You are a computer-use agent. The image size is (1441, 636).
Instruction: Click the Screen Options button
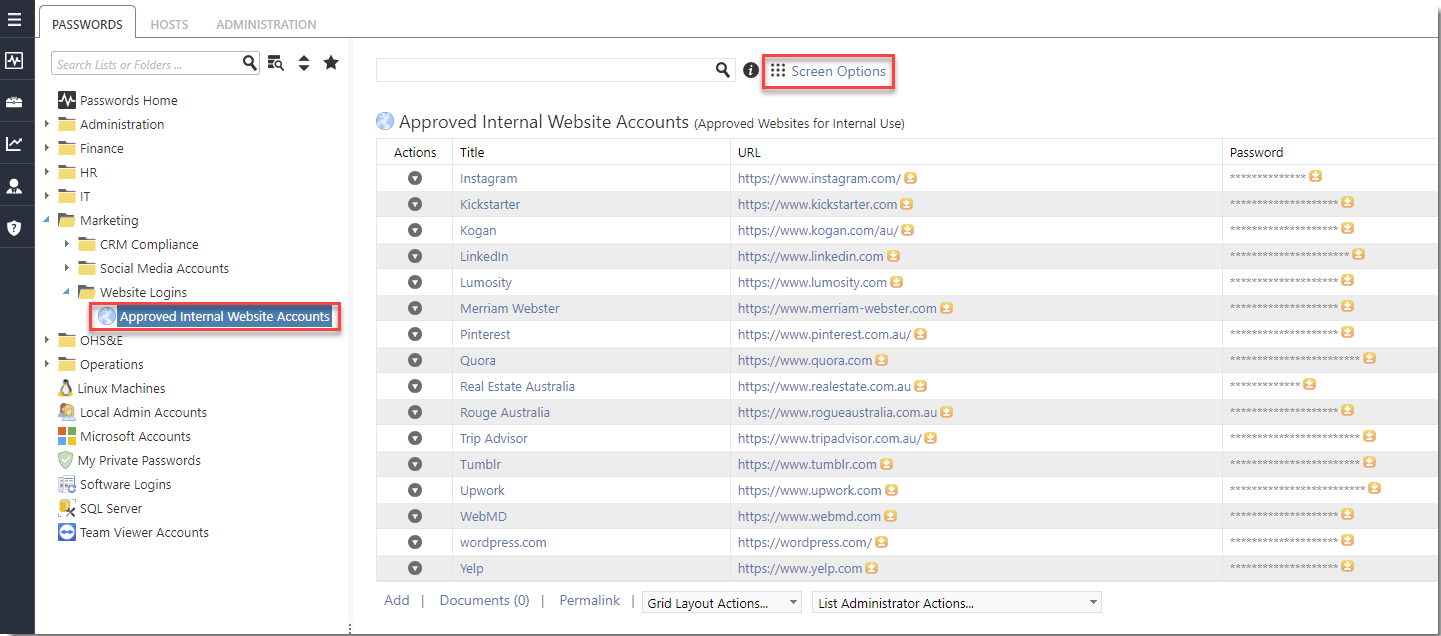point(828,71)
